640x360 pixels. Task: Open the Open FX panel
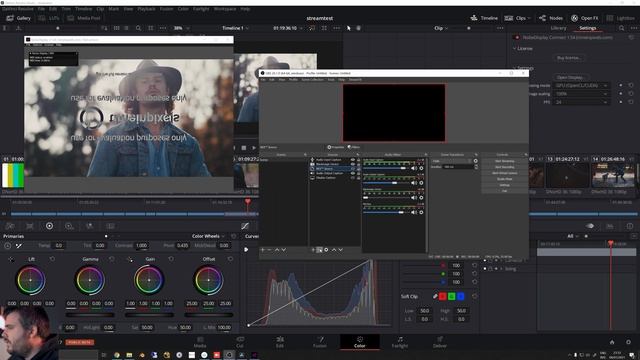[584, 18]
